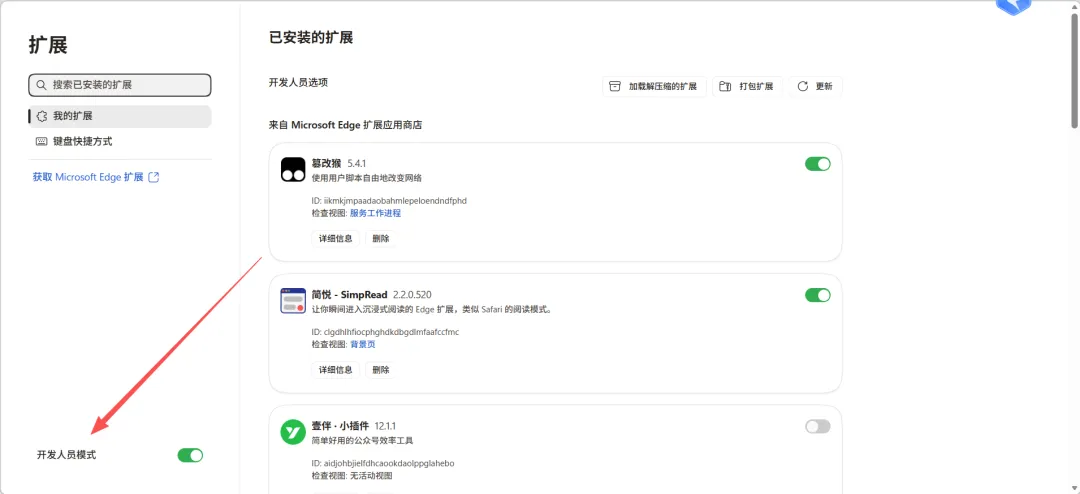Click the external link icon after 获取 Microsoft Edge 扩展

click(x=154, y=177)
